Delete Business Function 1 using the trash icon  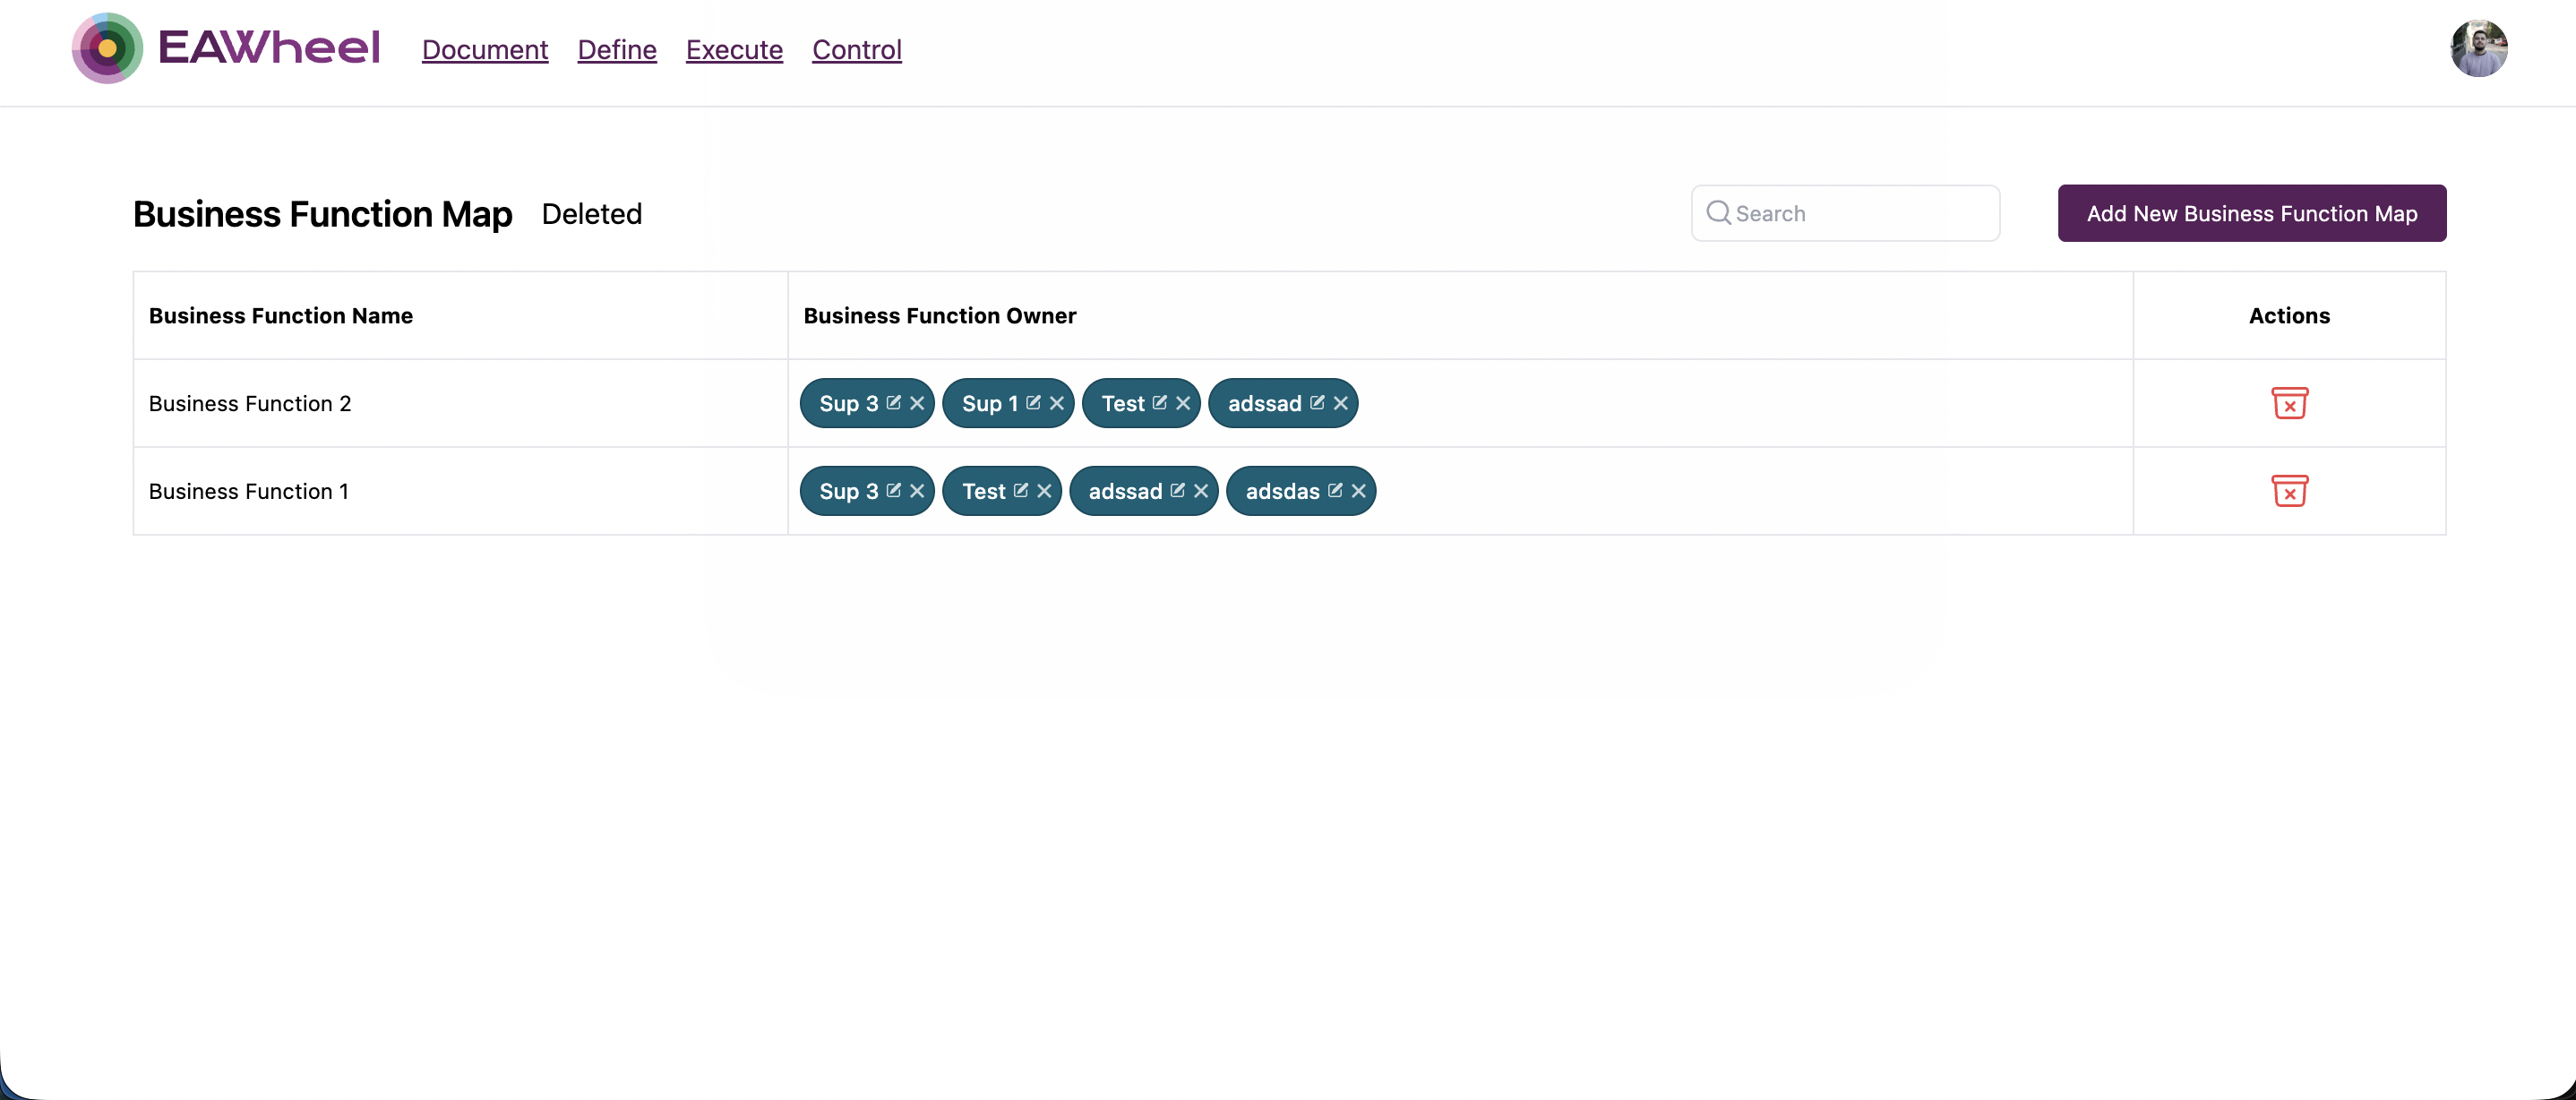point(2291,491)
